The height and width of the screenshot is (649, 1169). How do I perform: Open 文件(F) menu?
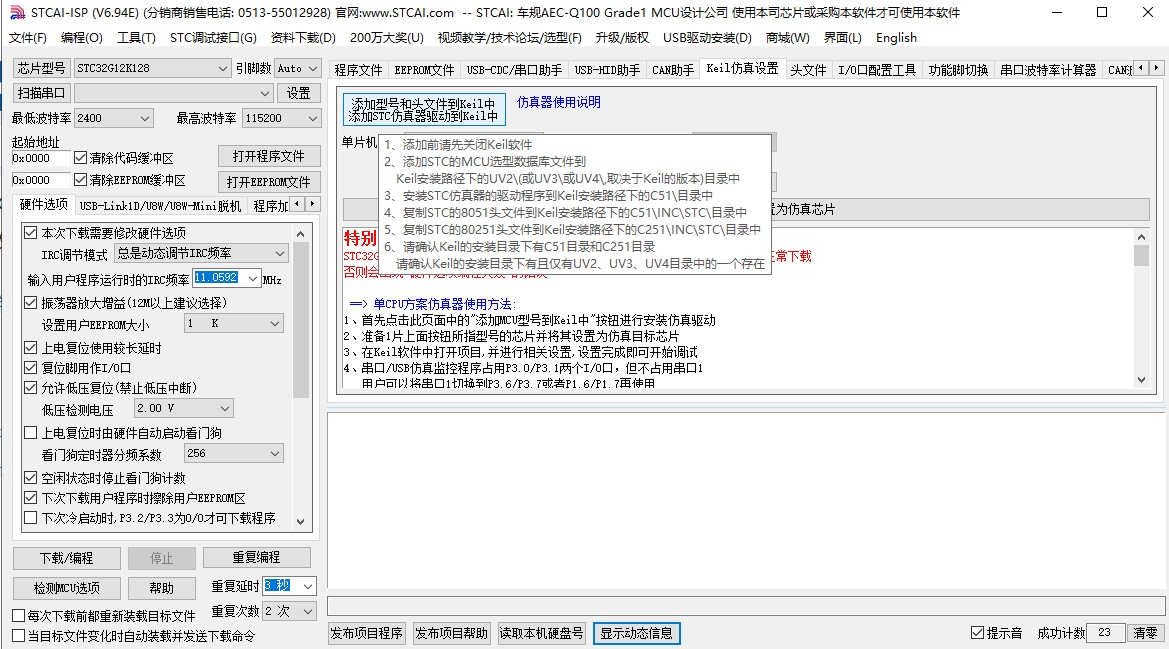tap(28, 37)
